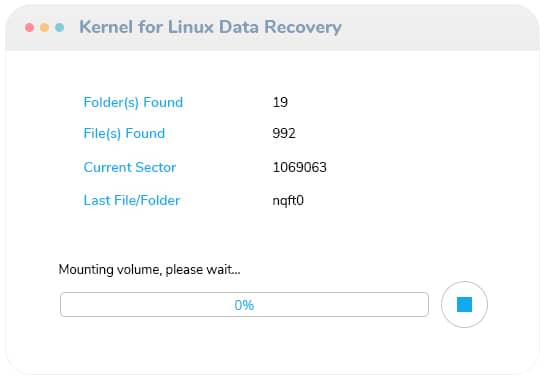
Task: Click the sector value 1069063
Action: tap(300, 167)
